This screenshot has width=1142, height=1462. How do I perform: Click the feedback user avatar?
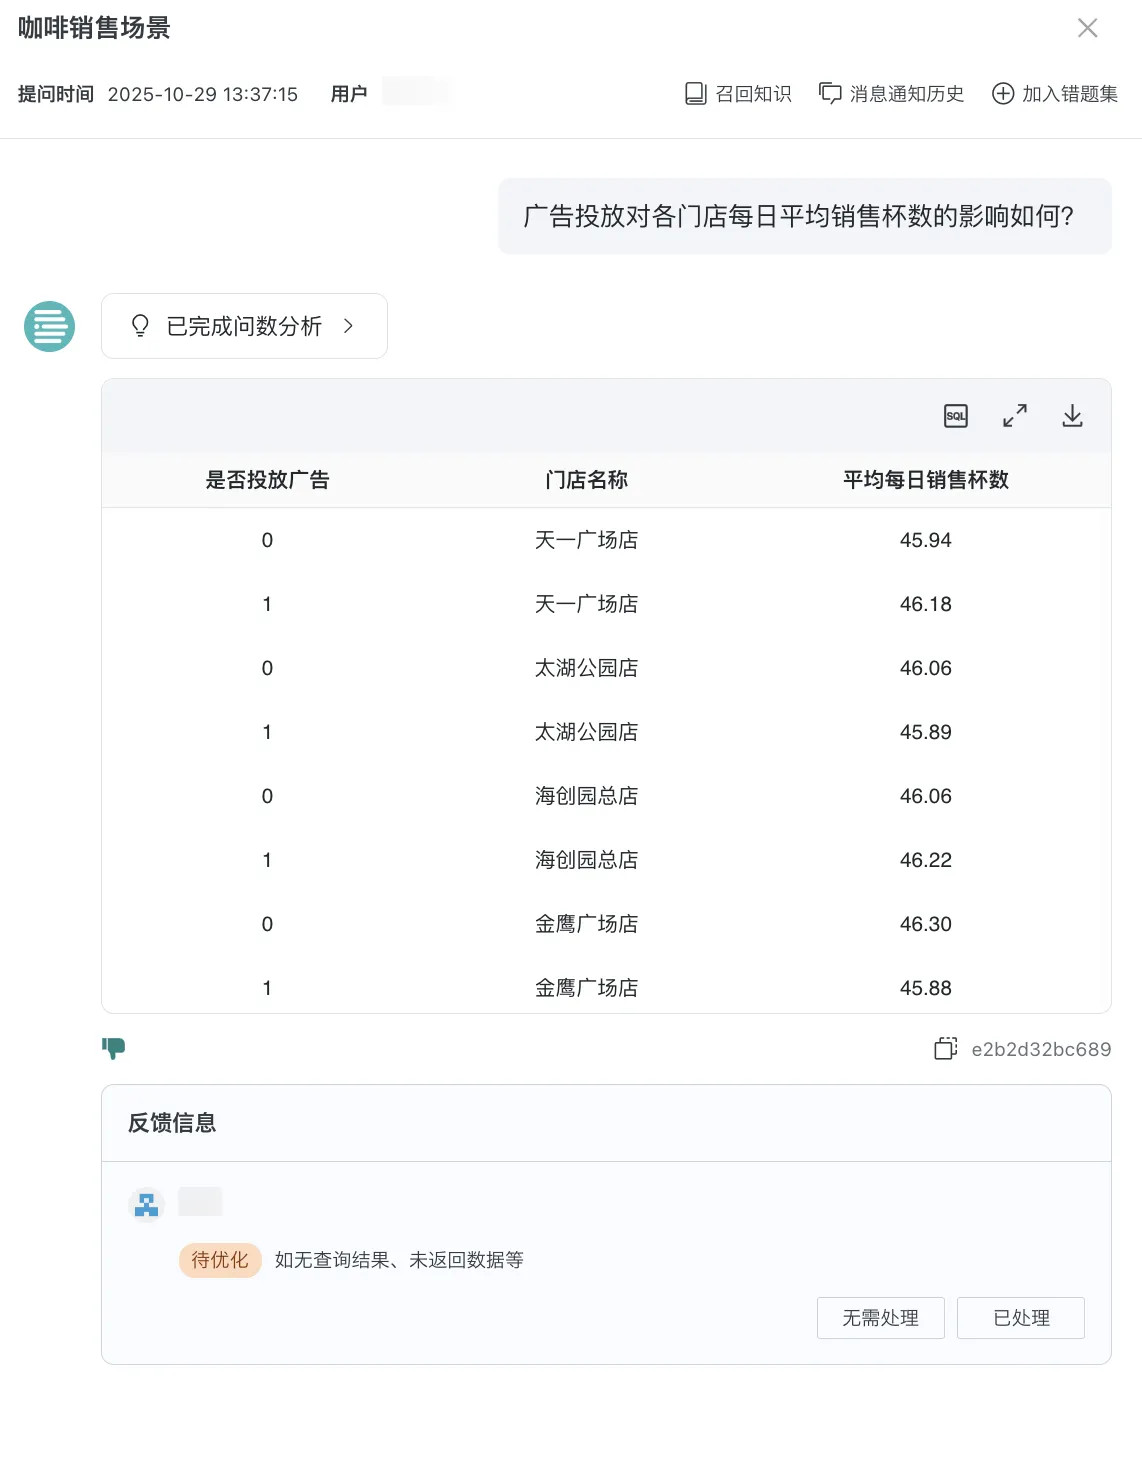coord(147,1204)
